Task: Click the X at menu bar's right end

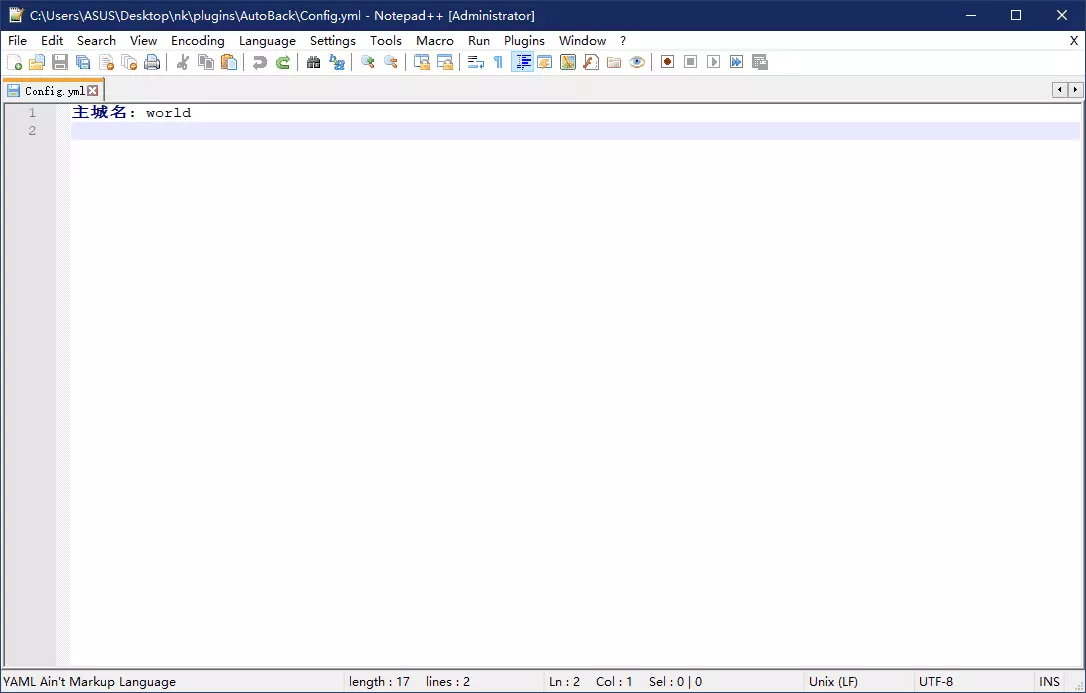Action: click(x=1074, y=41)
